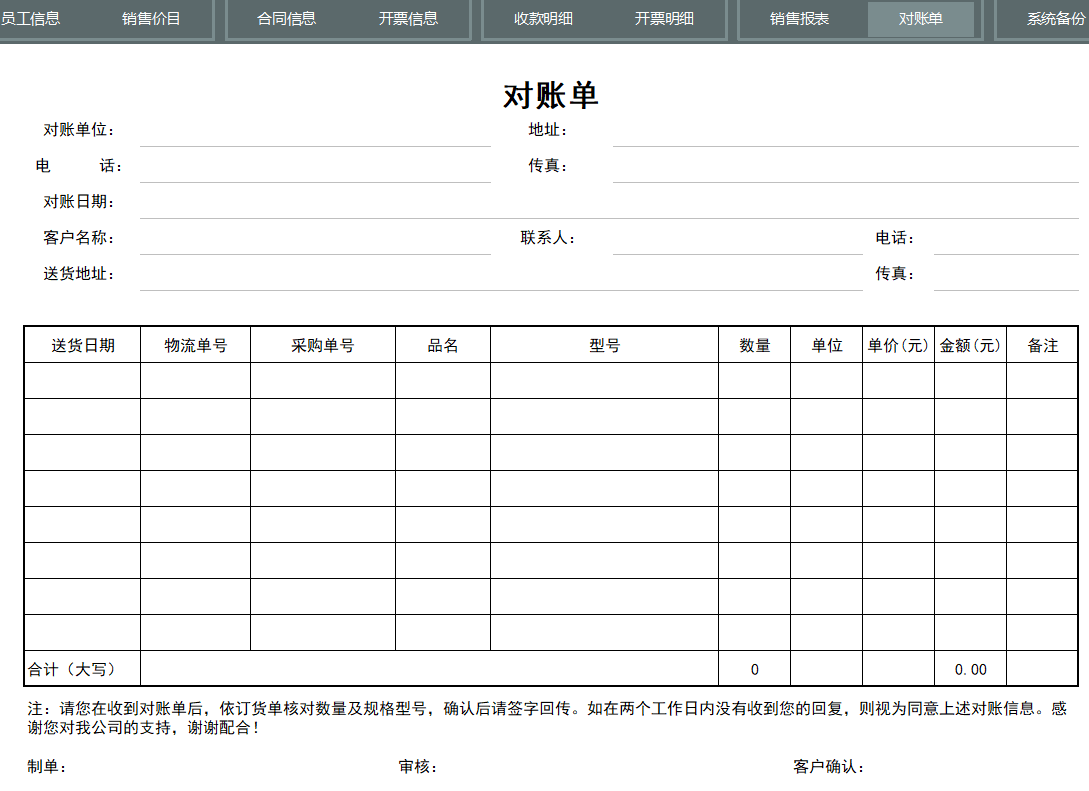This screenshot has height=791, width=1089.
Task: Select the 制单 label
Action: pyautogui.click(x=47, y=767)
